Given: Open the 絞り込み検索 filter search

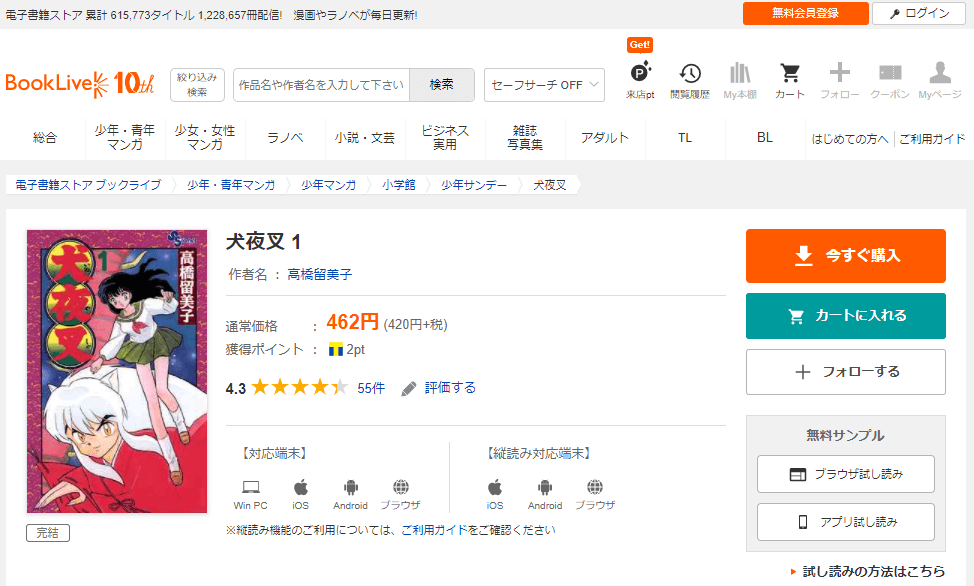Looking at the screenshot, I should coord(197,85).
